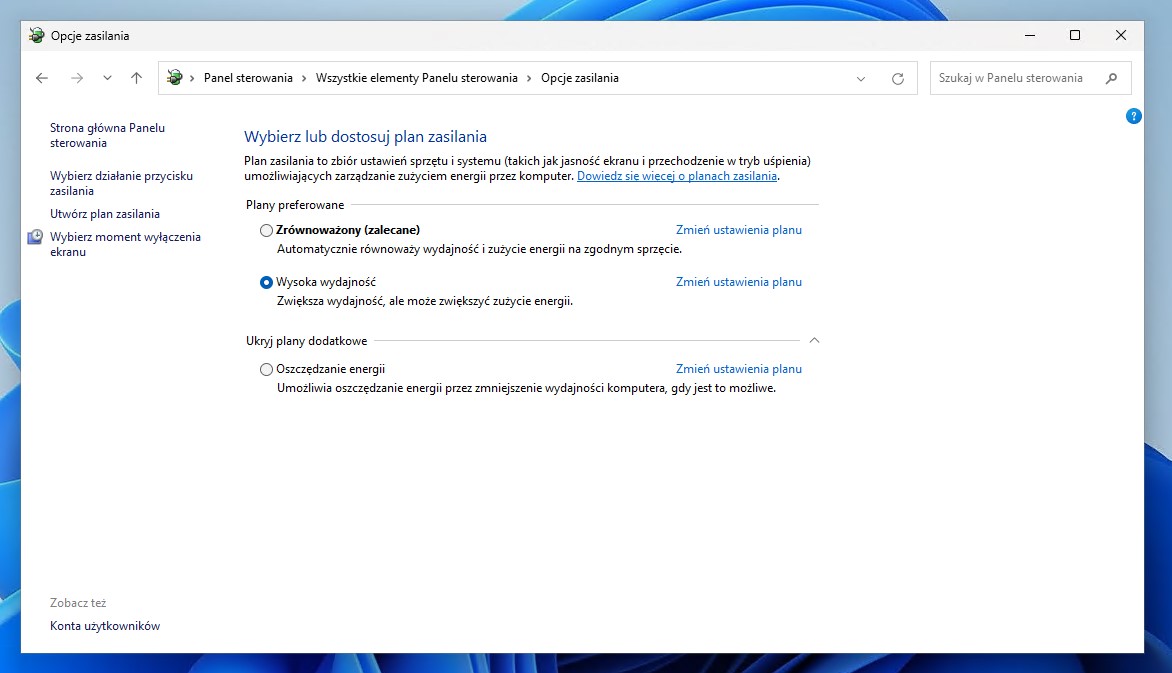Open the blue help question mark icon
Viewport: 1172px width, 673px height.
point(1133,116)
